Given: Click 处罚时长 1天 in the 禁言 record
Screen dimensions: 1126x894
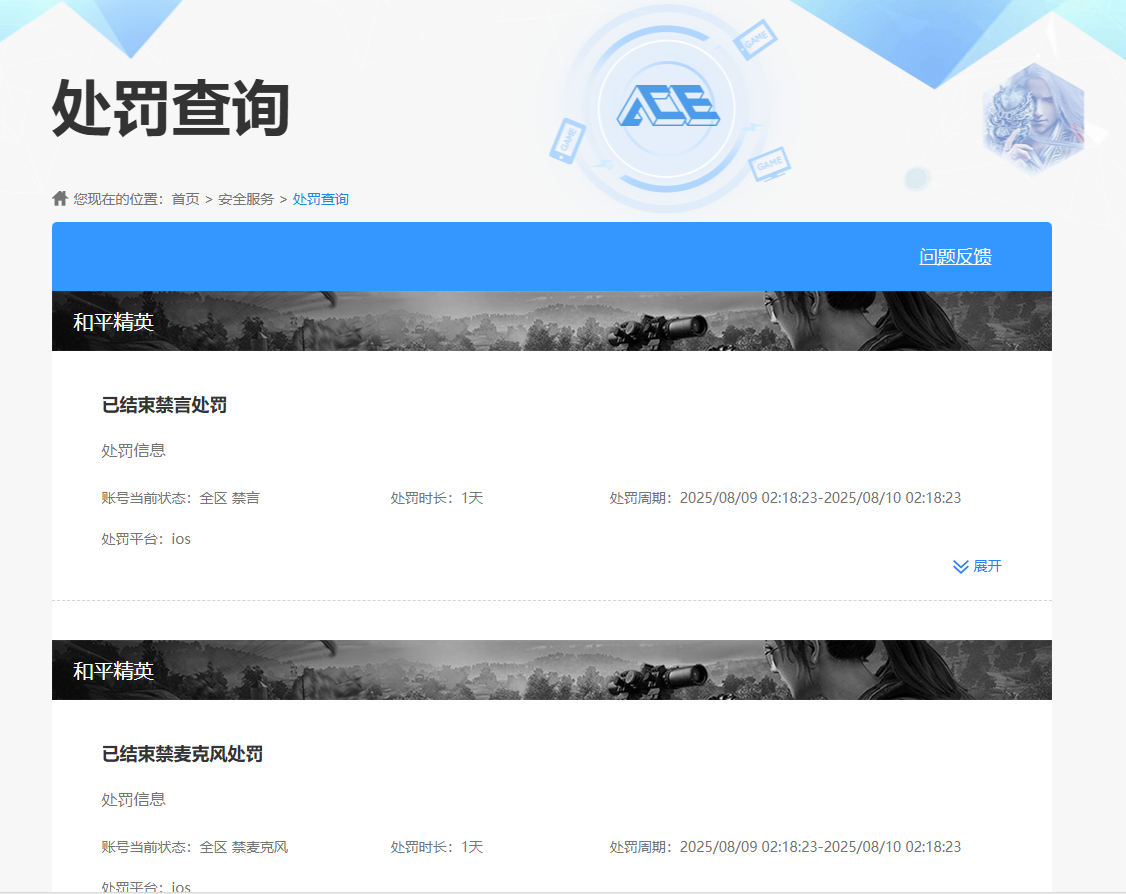Looking at the screenshot, I should (x=437, y=498).
